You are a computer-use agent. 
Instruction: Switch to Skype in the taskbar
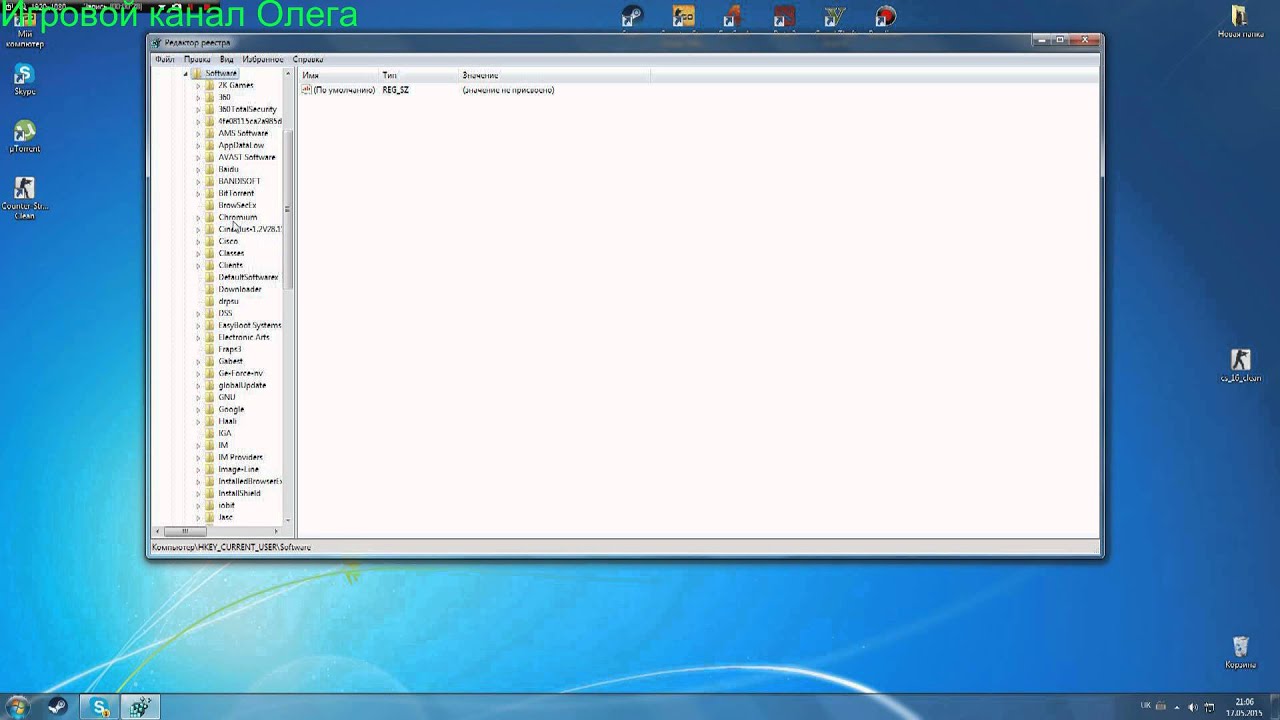coord(100,707)
